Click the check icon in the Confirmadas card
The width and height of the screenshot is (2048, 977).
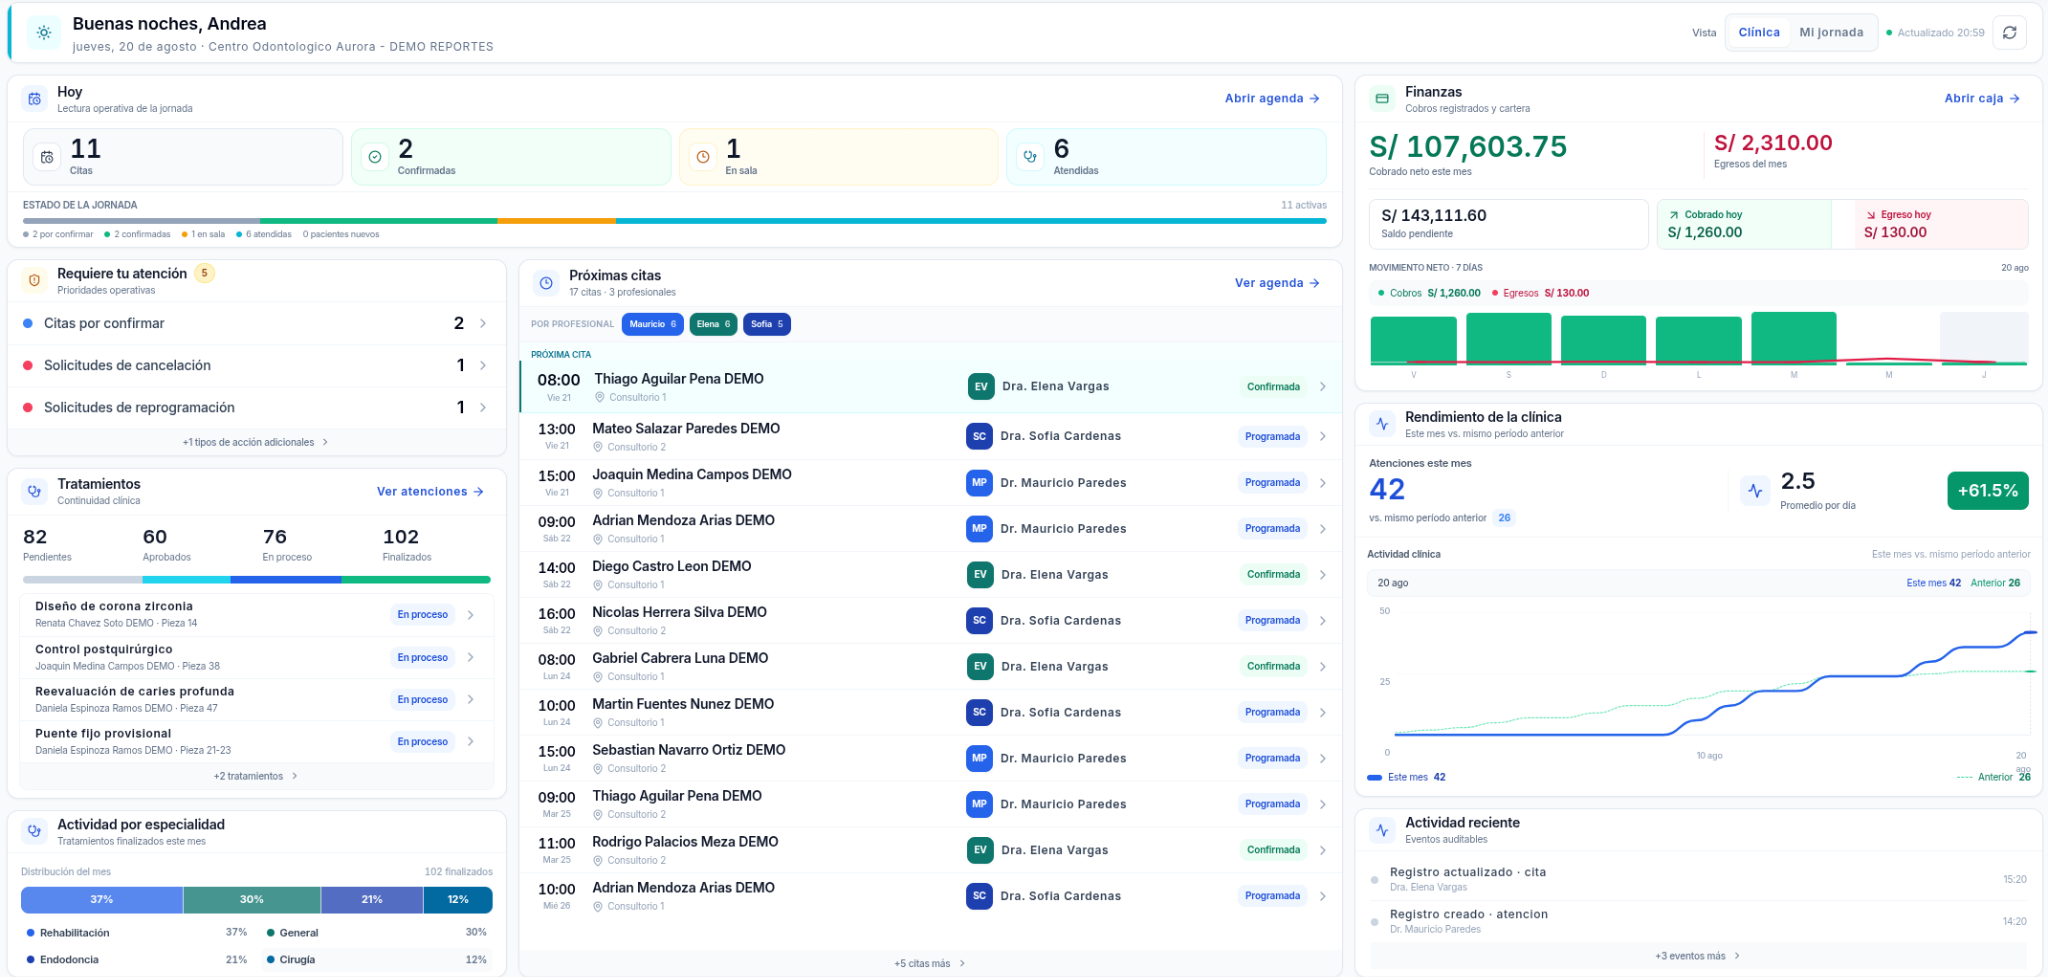[375, 157]
